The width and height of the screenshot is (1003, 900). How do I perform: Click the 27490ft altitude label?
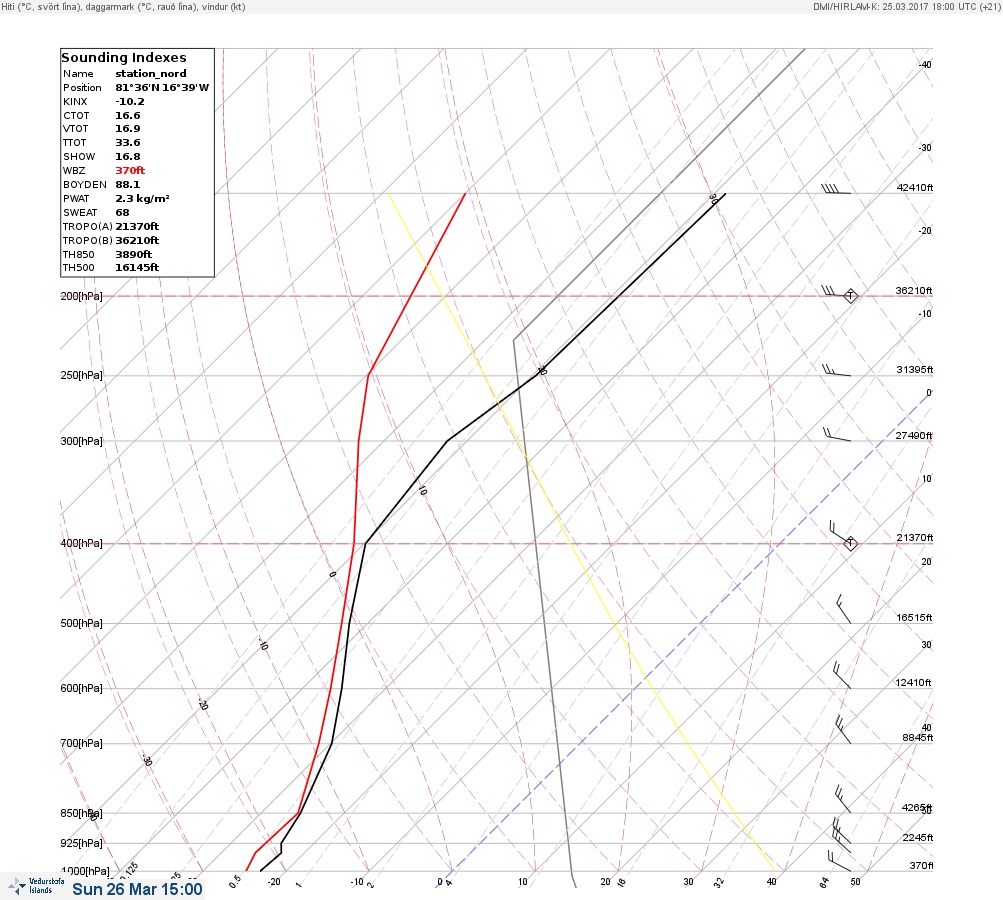click(x=913, y=436)
